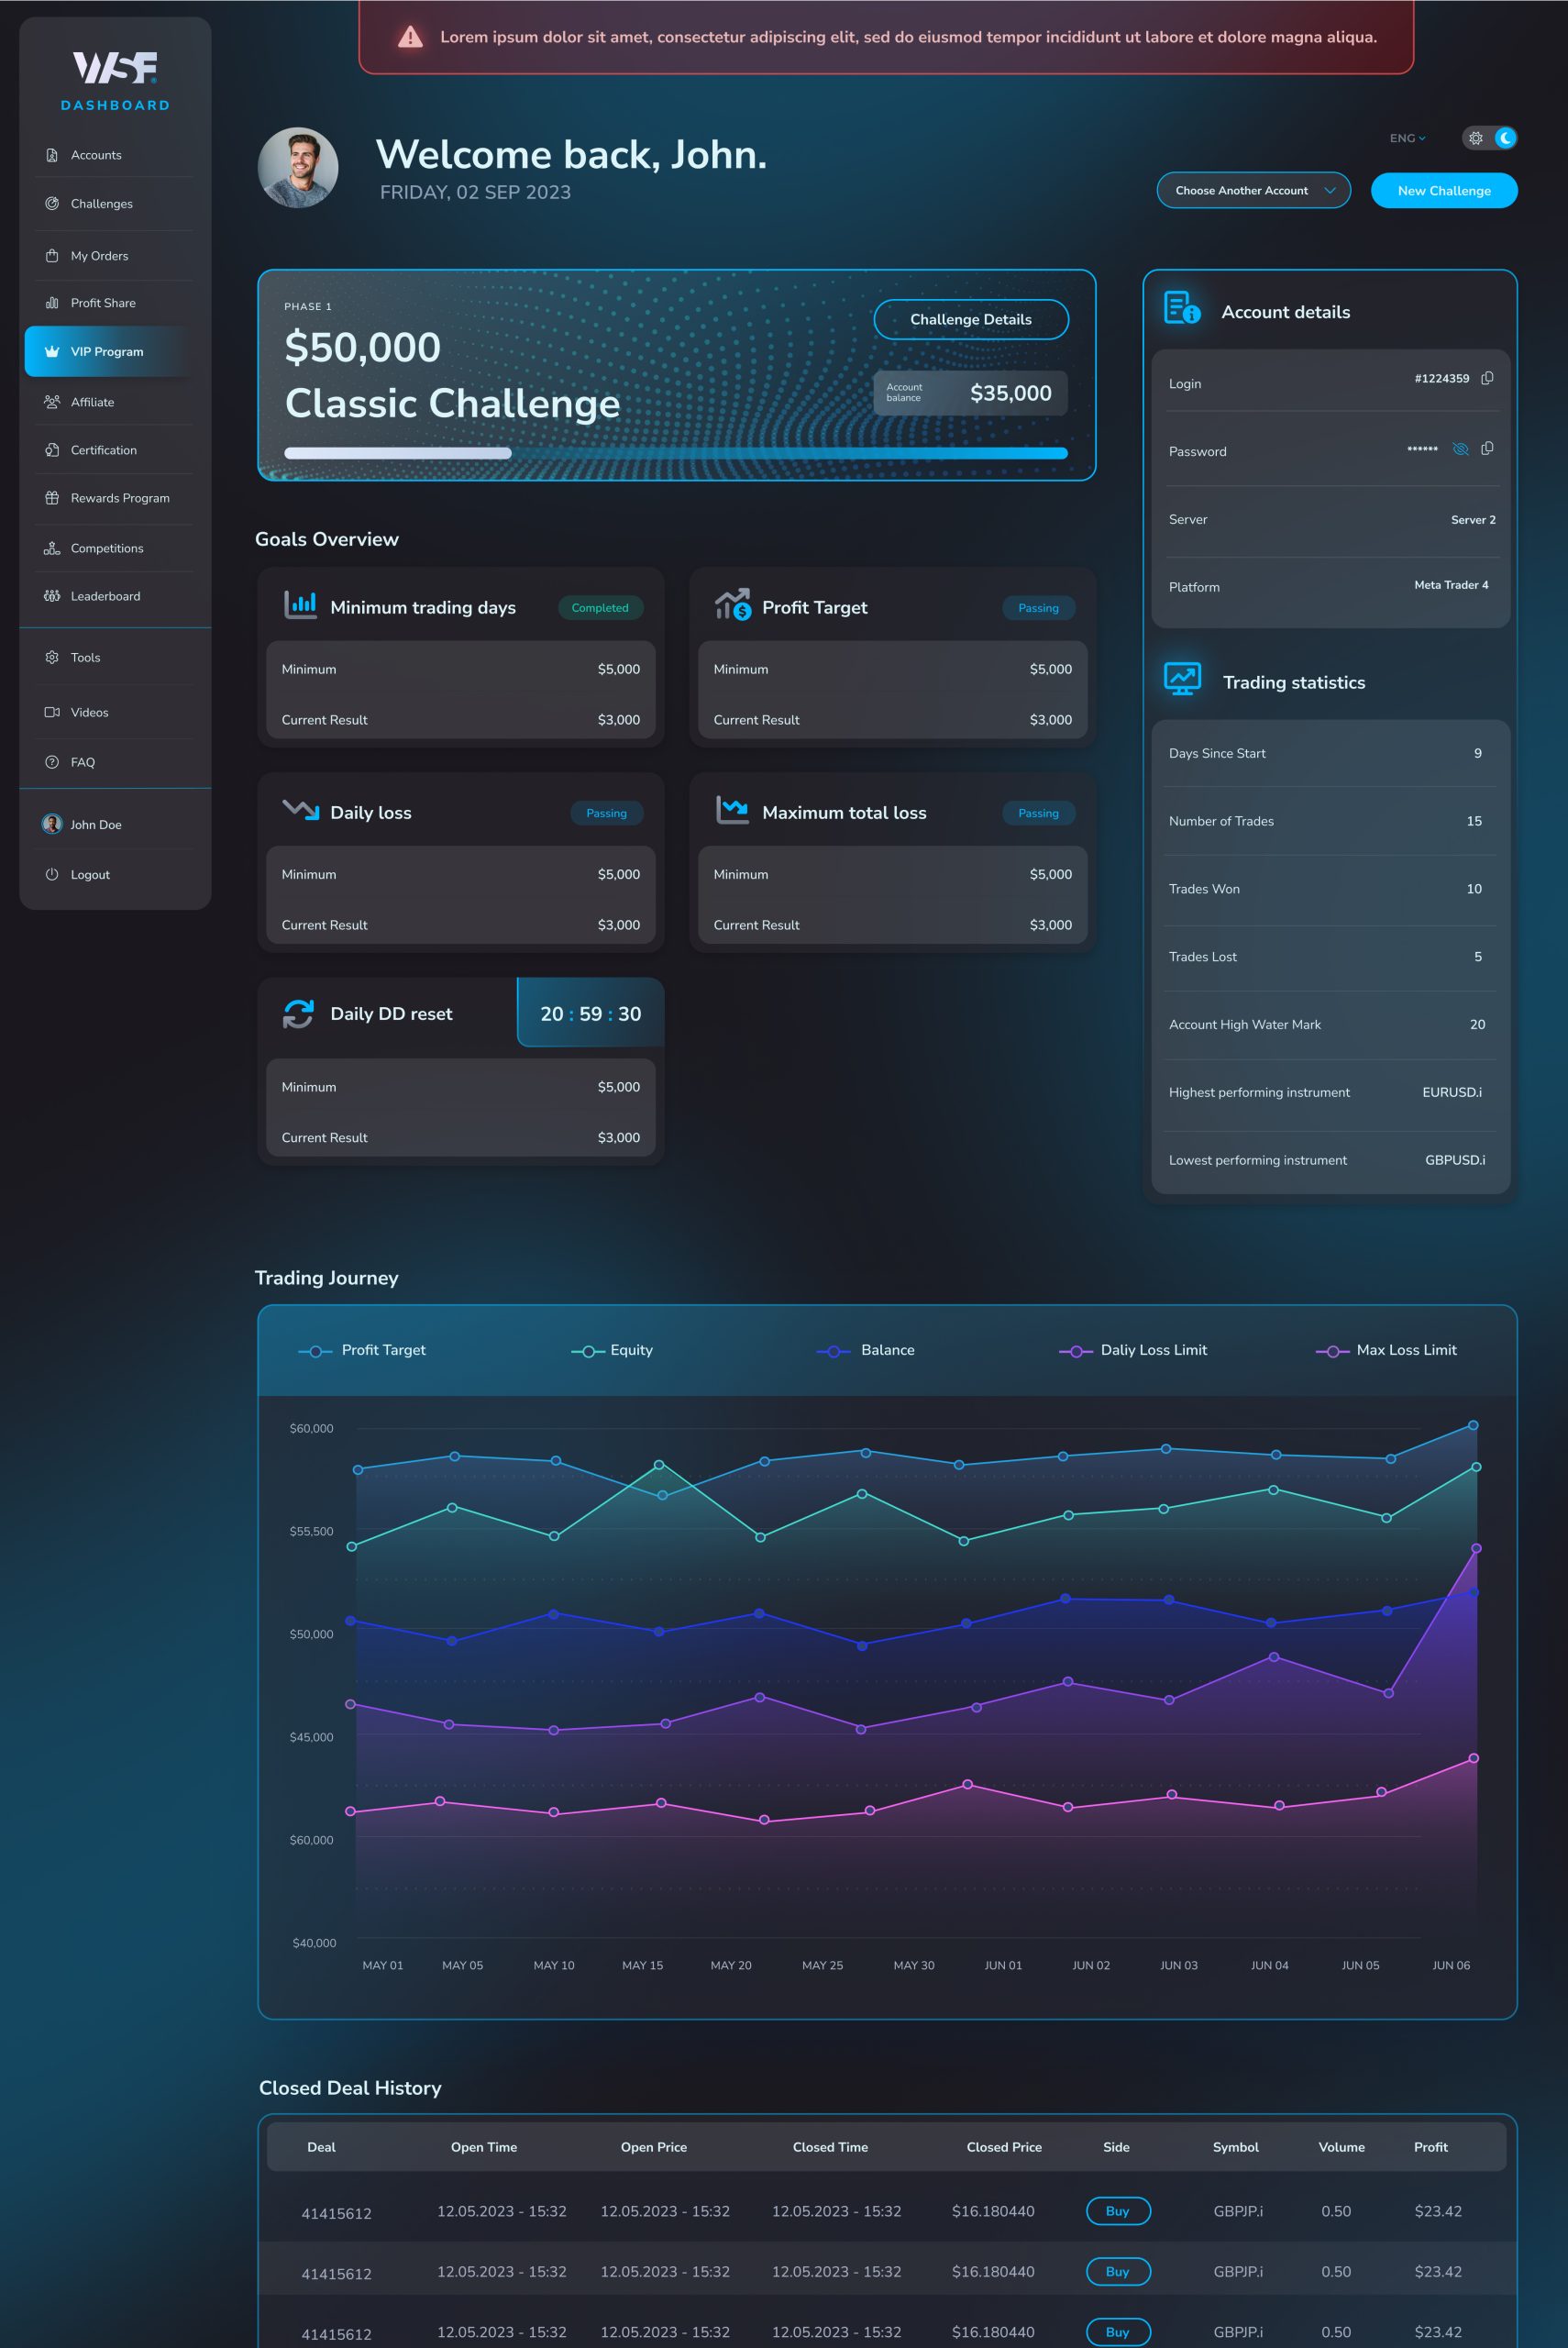Click the Leaderboard icon in sidebar
1568x2348 pixels.
click(x=52, y=596)
